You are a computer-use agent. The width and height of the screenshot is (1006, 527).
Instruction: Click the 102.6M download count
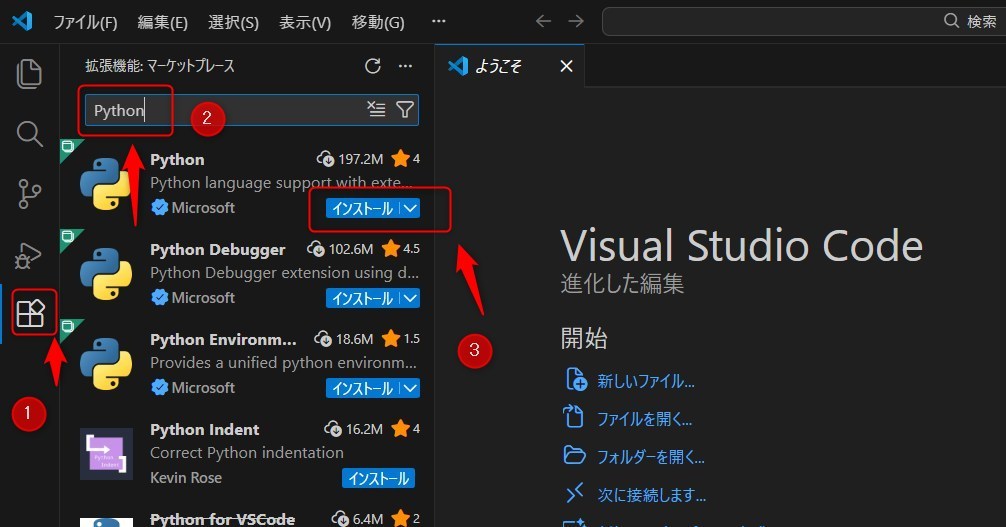coord(341,248)
